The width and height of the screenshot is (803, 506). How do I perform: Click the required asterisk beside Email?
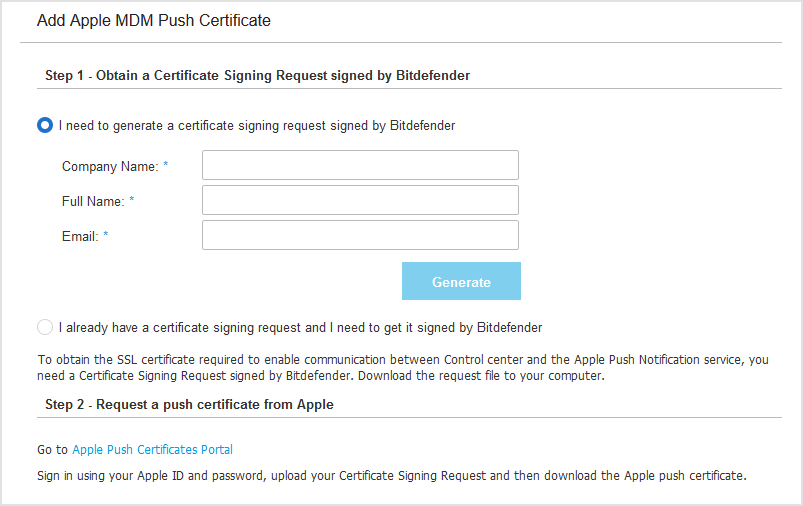(106, 236)
